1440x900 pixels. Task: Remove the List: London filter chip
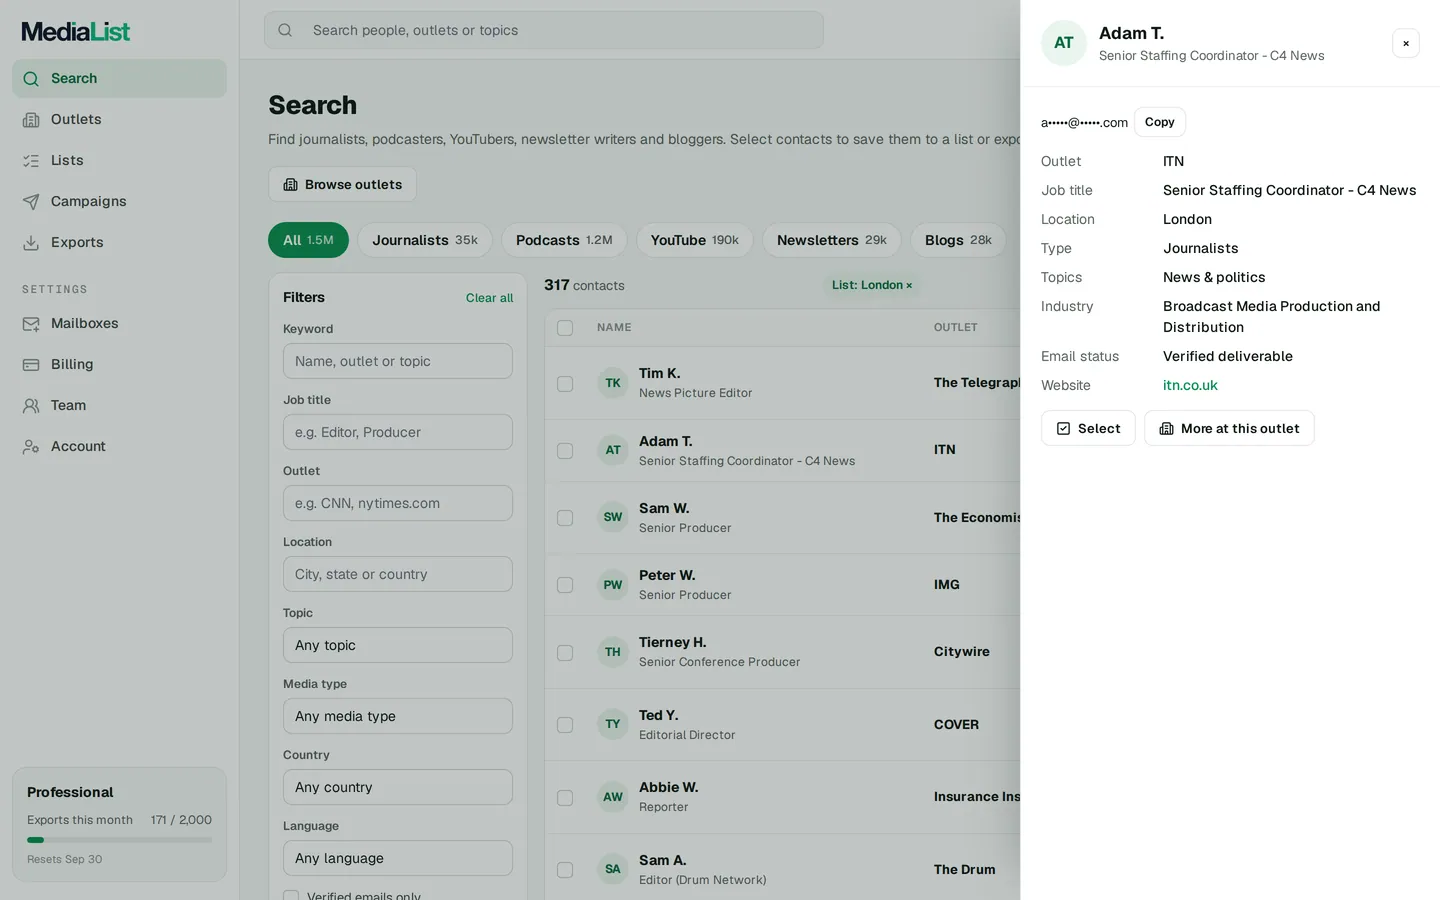point(909,285)
